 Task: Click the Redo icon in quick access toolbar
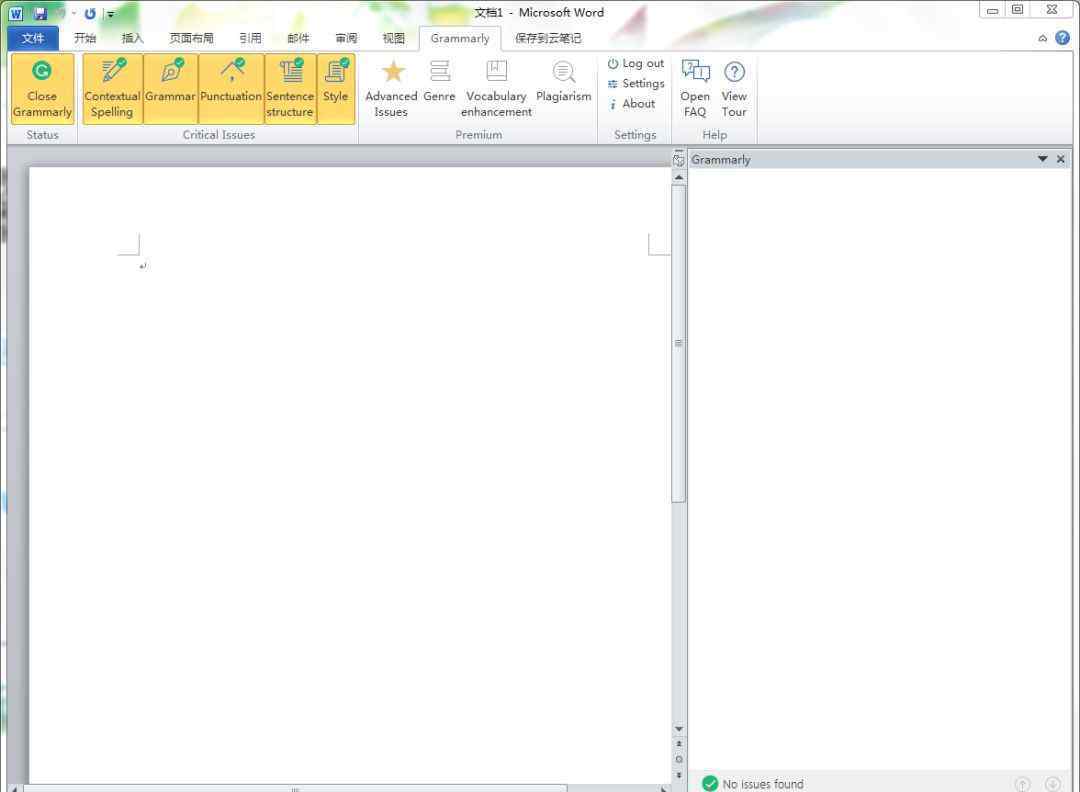coord(90,13)
